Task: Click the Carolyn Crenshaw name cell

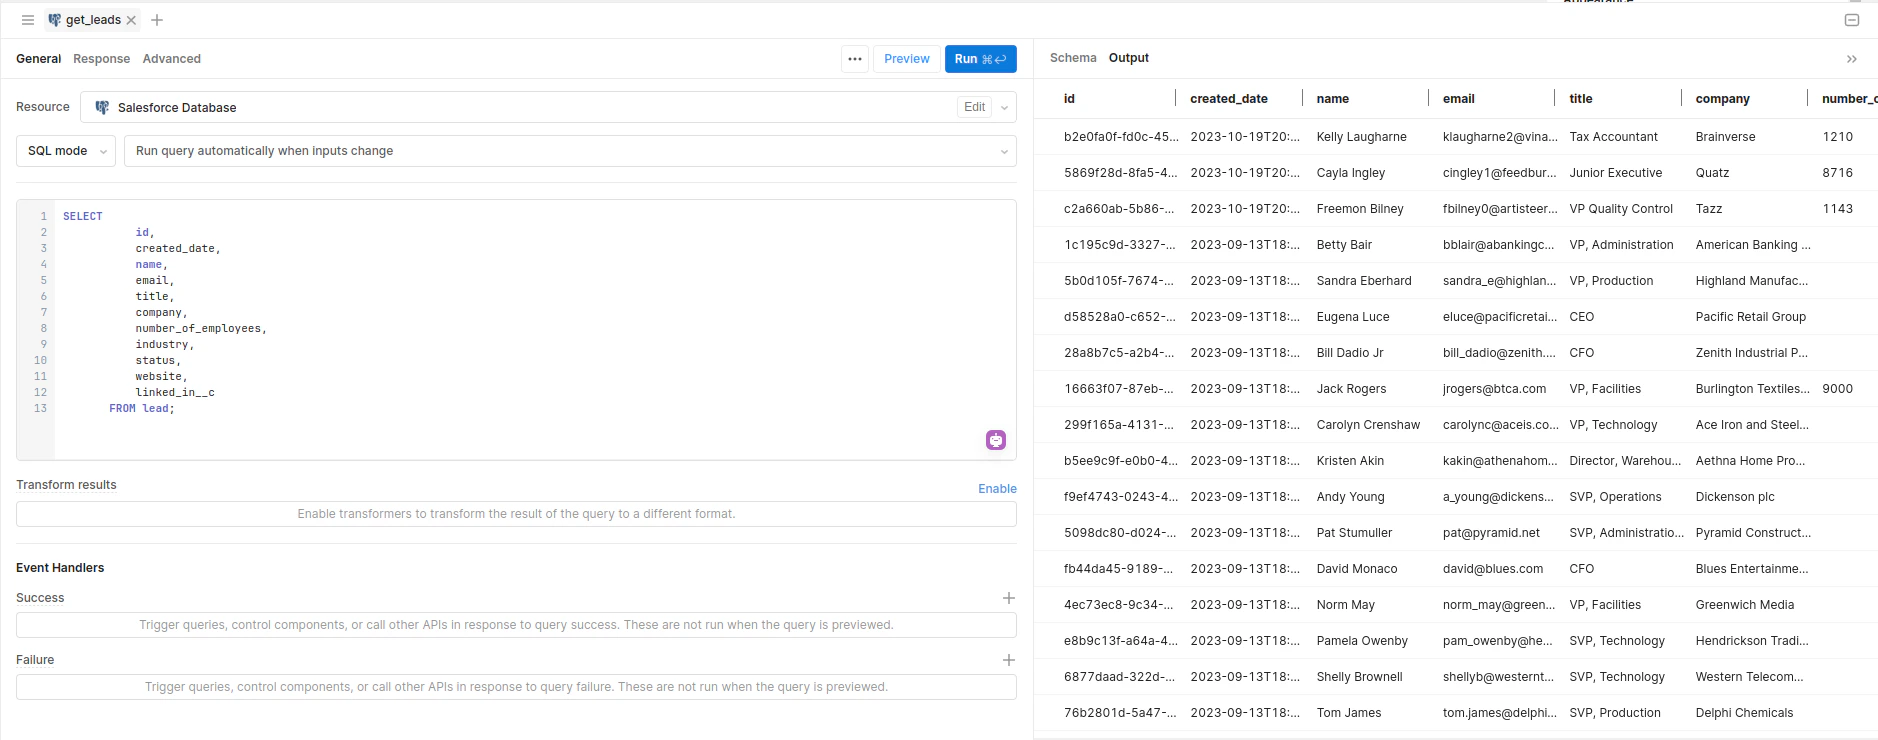Action: click(1368, 425)
